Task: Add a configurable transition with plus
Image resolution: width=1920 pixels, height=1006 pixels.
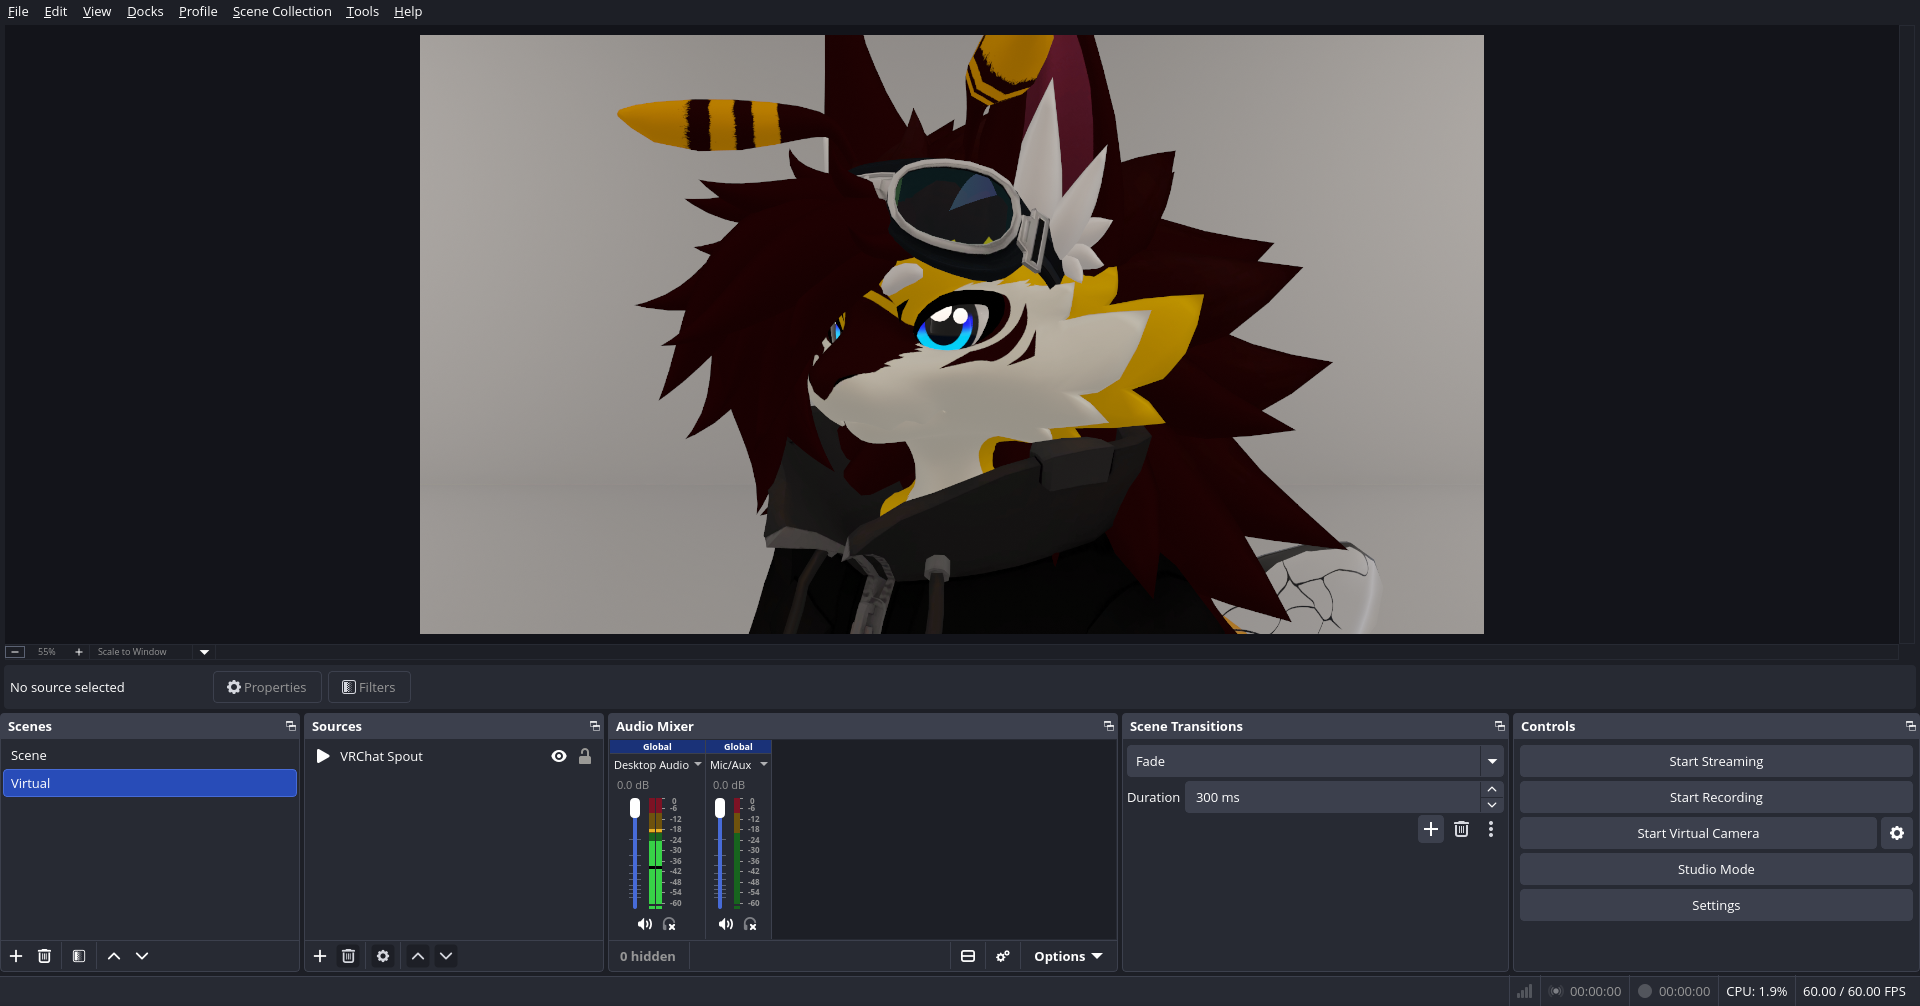Action: click(1431, 829)
